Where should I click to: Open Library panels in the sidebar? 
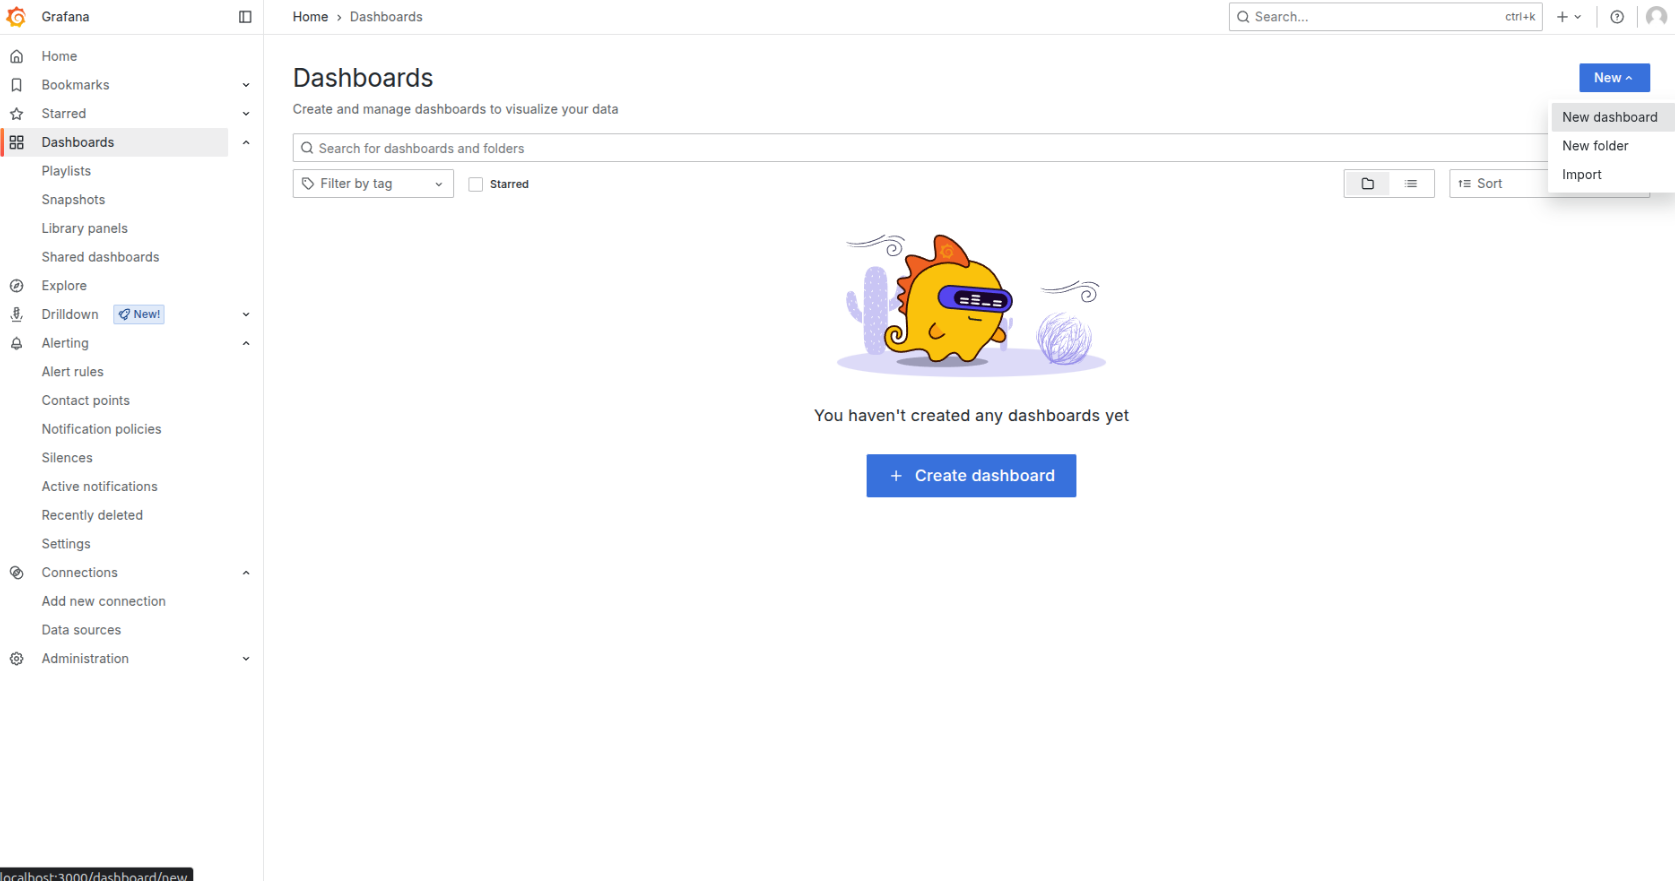tap(85, 228)
